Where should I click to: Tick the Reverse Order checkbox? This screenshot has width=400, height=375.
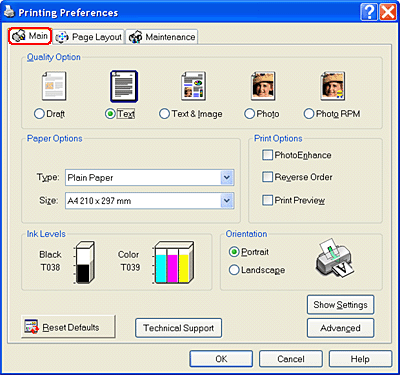(267, 177)
